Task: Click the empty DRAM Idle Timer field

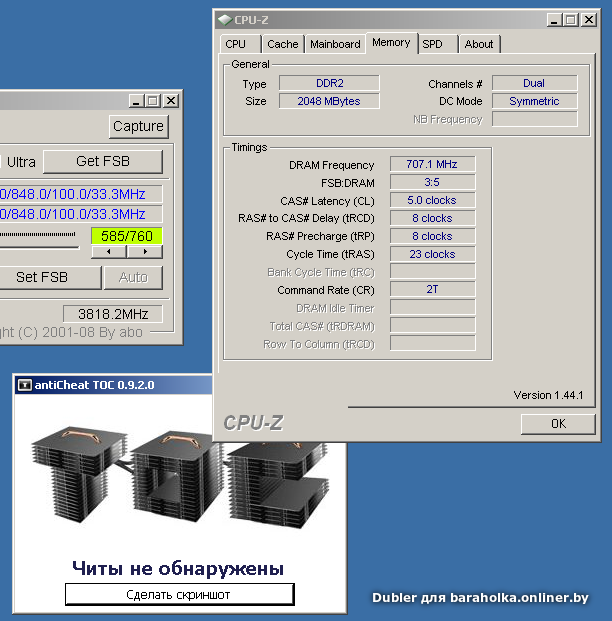Action: pos(433,307)
